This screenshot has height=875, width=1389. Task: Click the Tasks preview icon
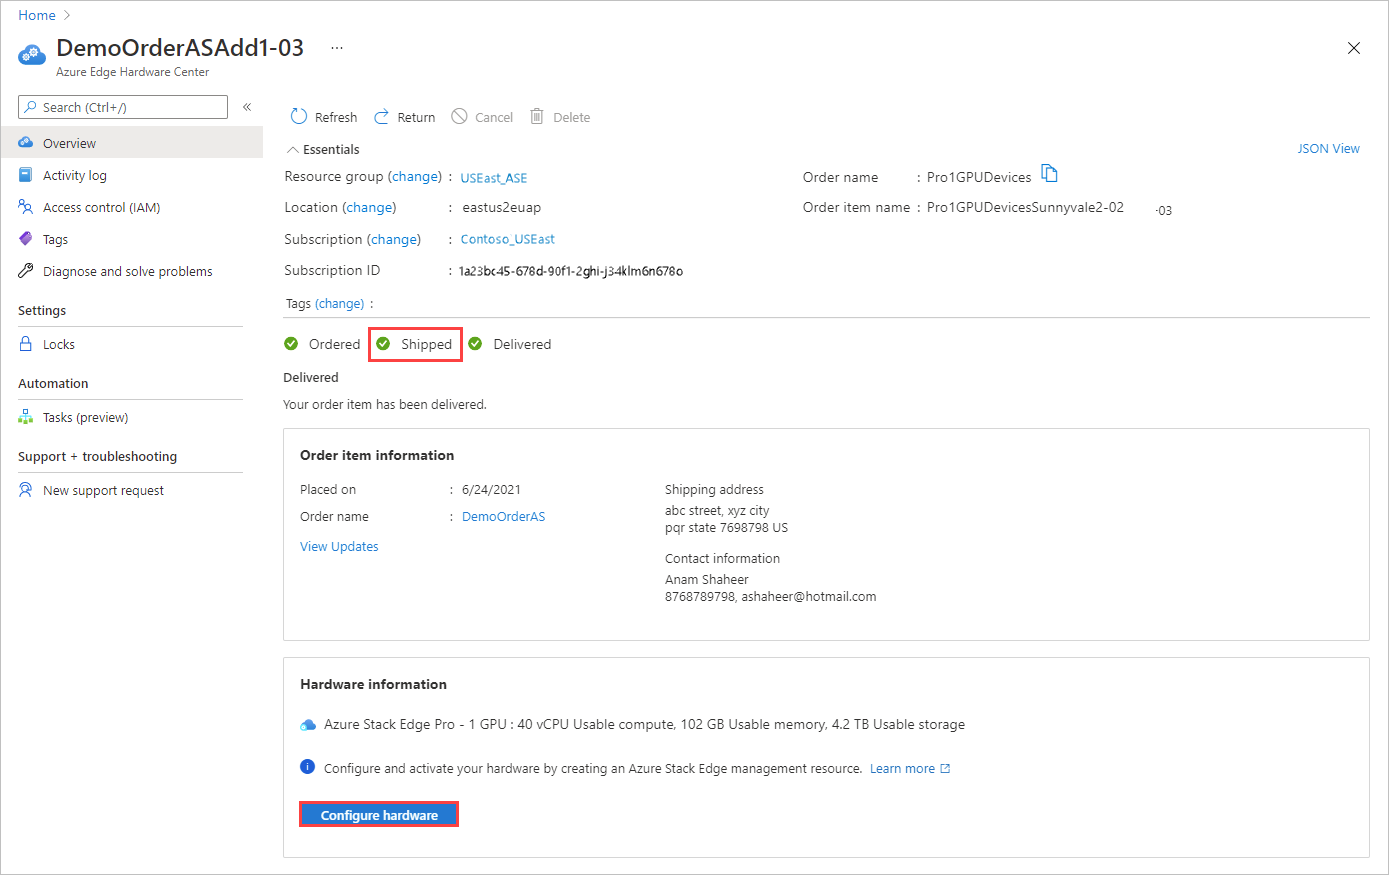[26, 417]
